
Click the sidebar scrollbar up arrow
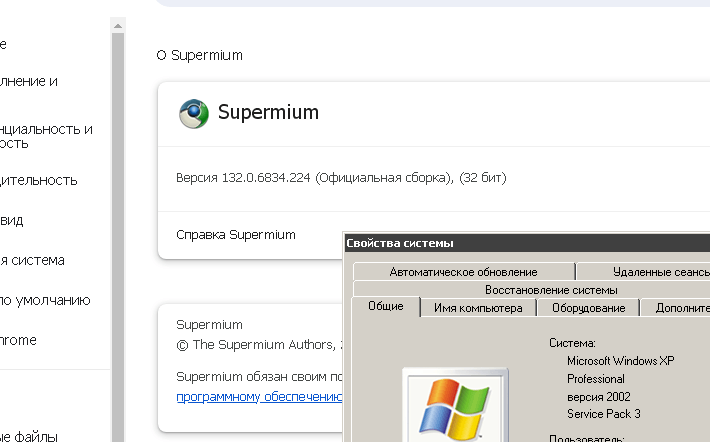[x=118, y=26]
